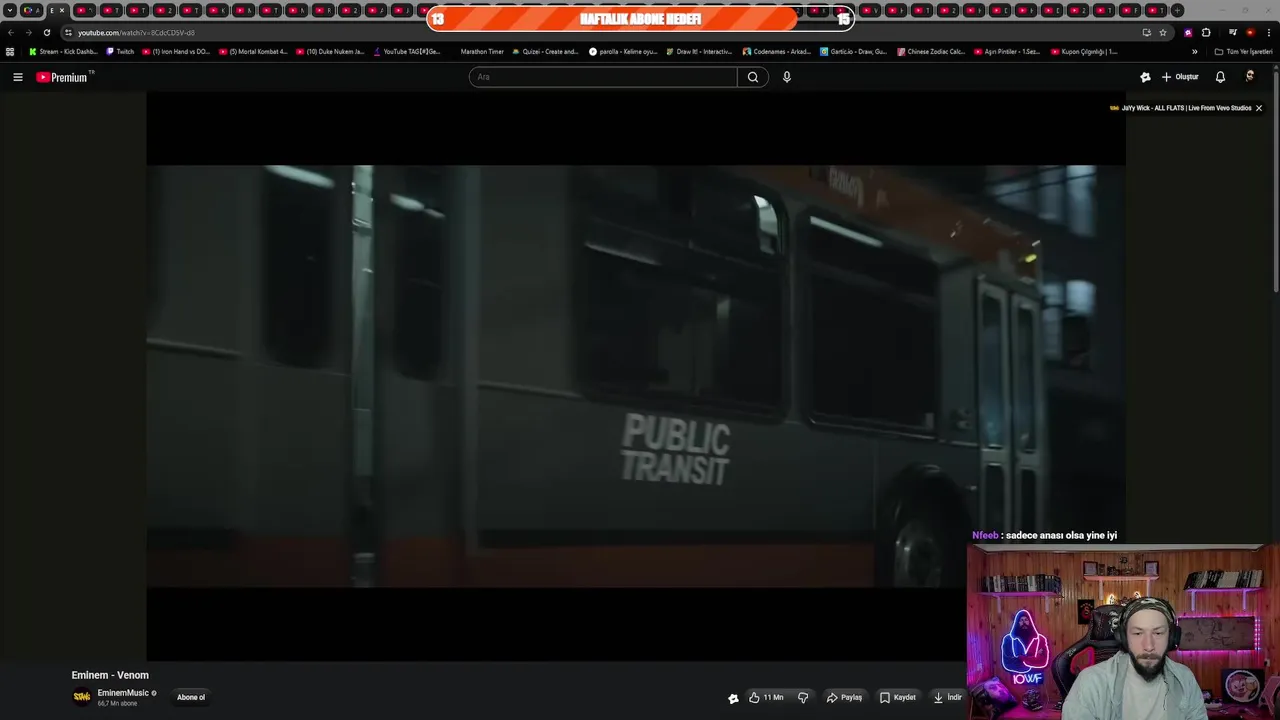Close the active browser tab
The image size is (1280, 720).
point(62,10)
